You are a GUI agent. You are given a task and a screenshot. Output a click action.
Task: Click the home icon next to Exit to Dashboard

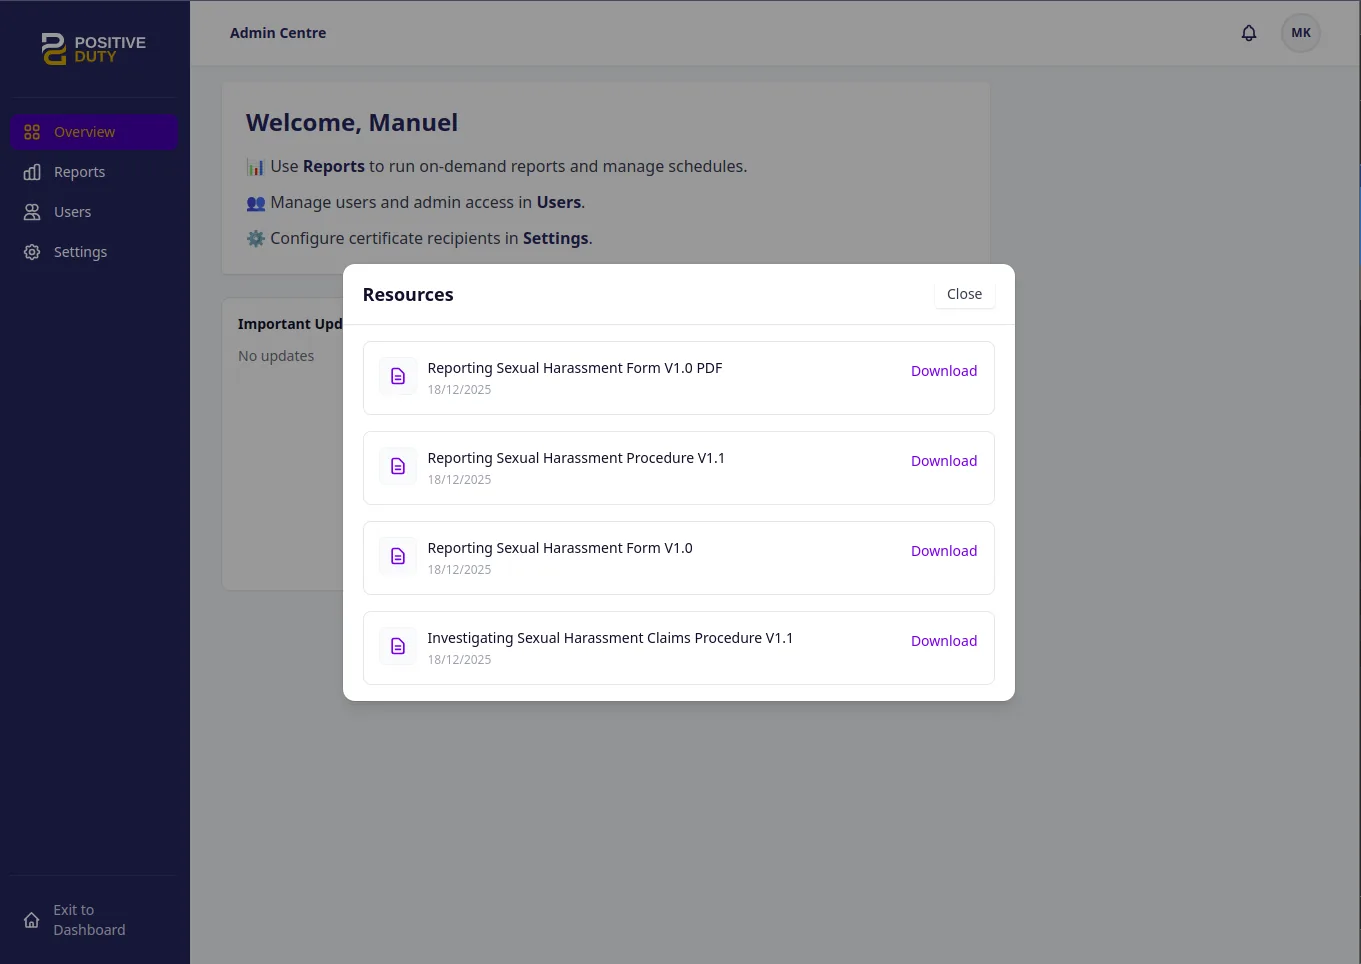[x=30, y=919]
